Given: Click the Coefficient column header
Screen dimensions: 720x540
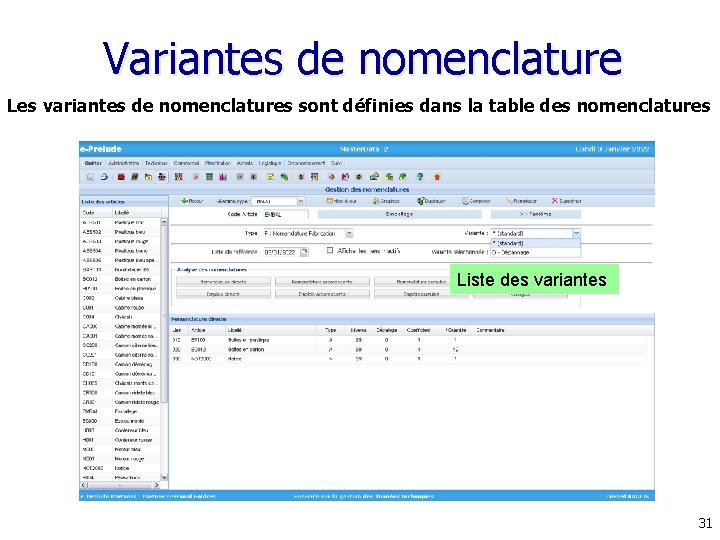Looking at the screenshot, I should pyautogui.click(x=419, y=330).
